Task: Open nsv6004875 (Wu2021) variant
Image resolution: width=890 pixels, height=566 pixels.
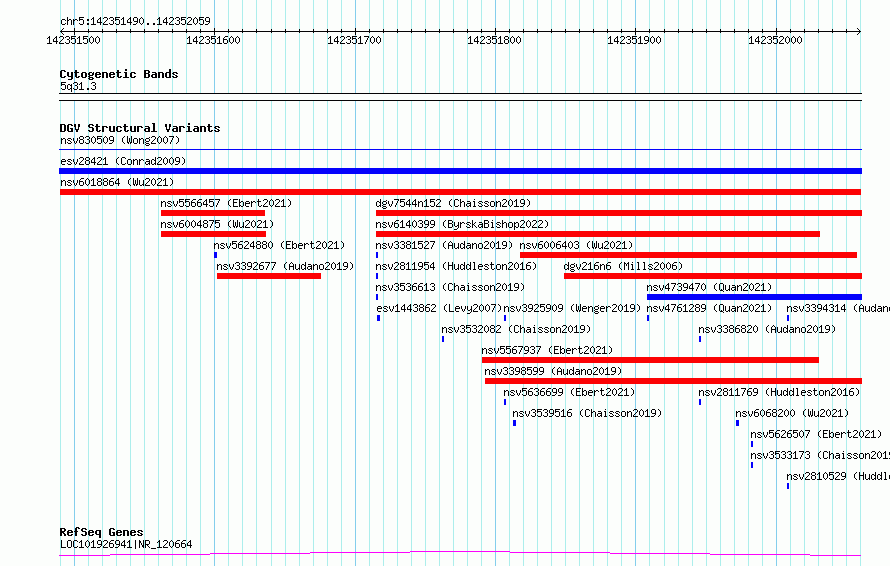Action: (x=217, y=224)
